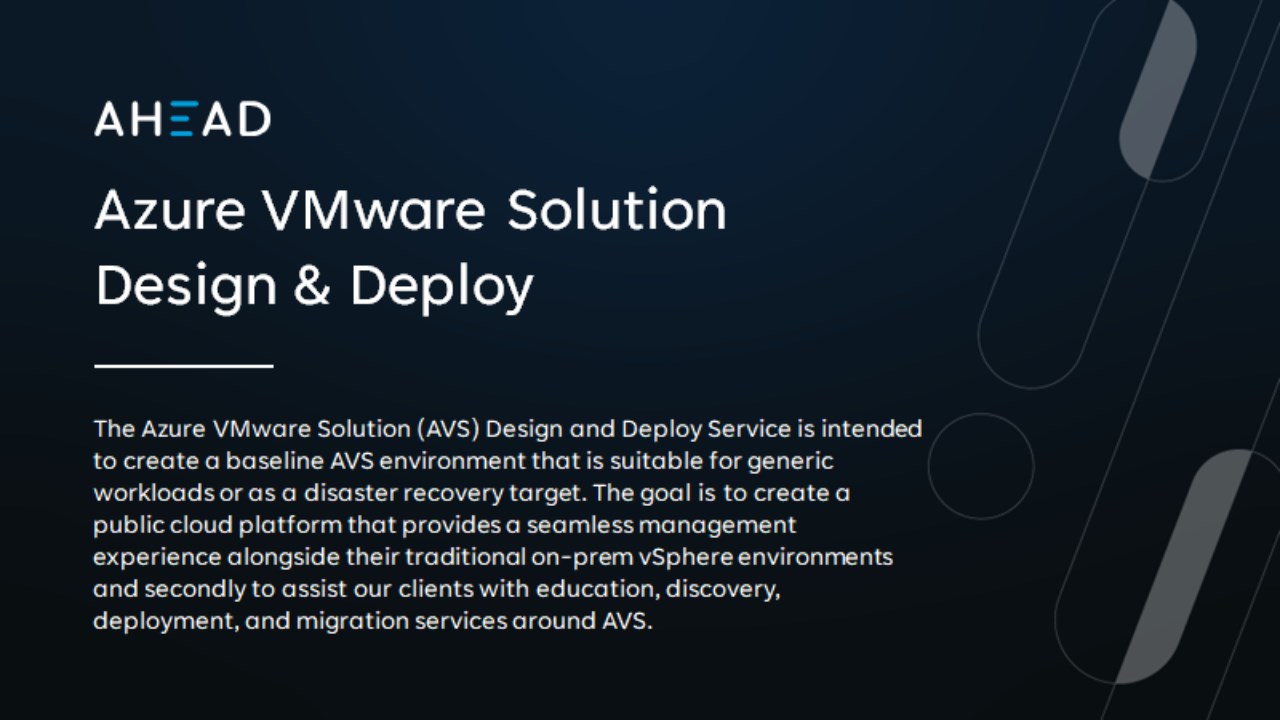Click the line starting "public cloud platform"
Image resolution: width=1280 pixels, height=720 pixels.
445,525
